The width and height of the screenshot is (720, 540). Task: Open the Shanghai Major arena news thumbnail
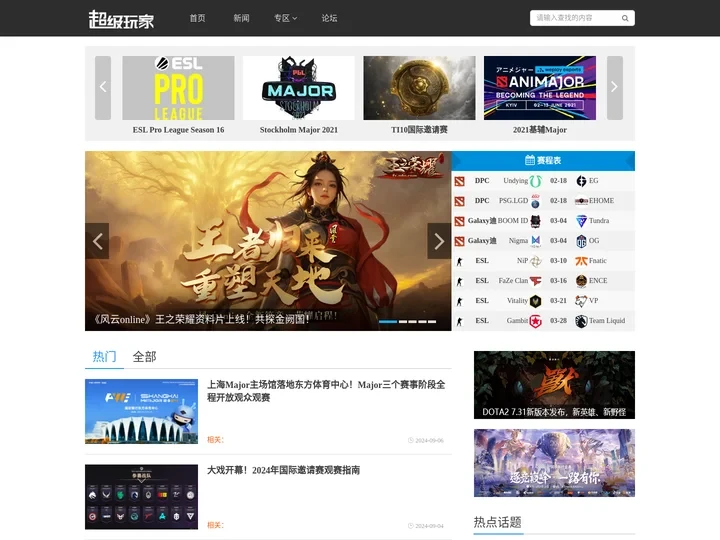point(141,411)
